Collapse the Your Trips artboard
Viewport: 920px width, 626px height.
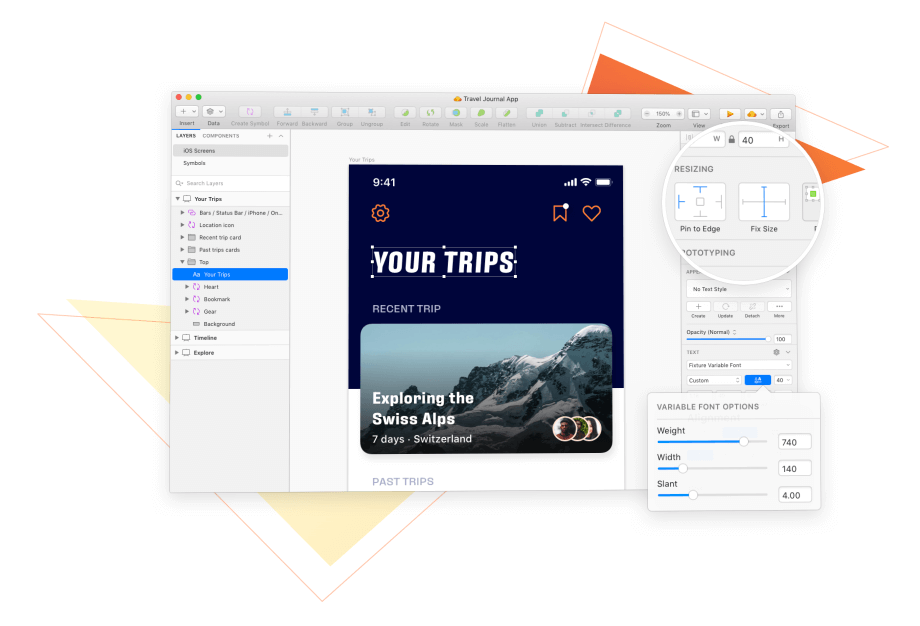tap(178, 199)
